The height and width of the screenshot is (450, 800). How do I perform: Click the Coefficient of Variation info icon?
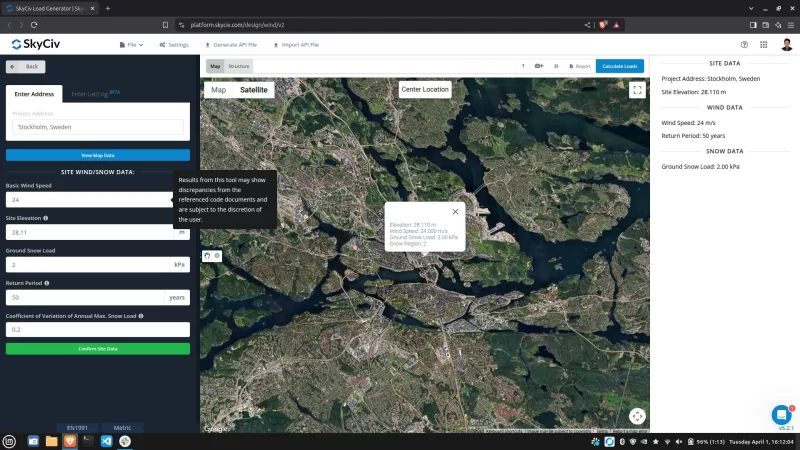click(141, 316)
